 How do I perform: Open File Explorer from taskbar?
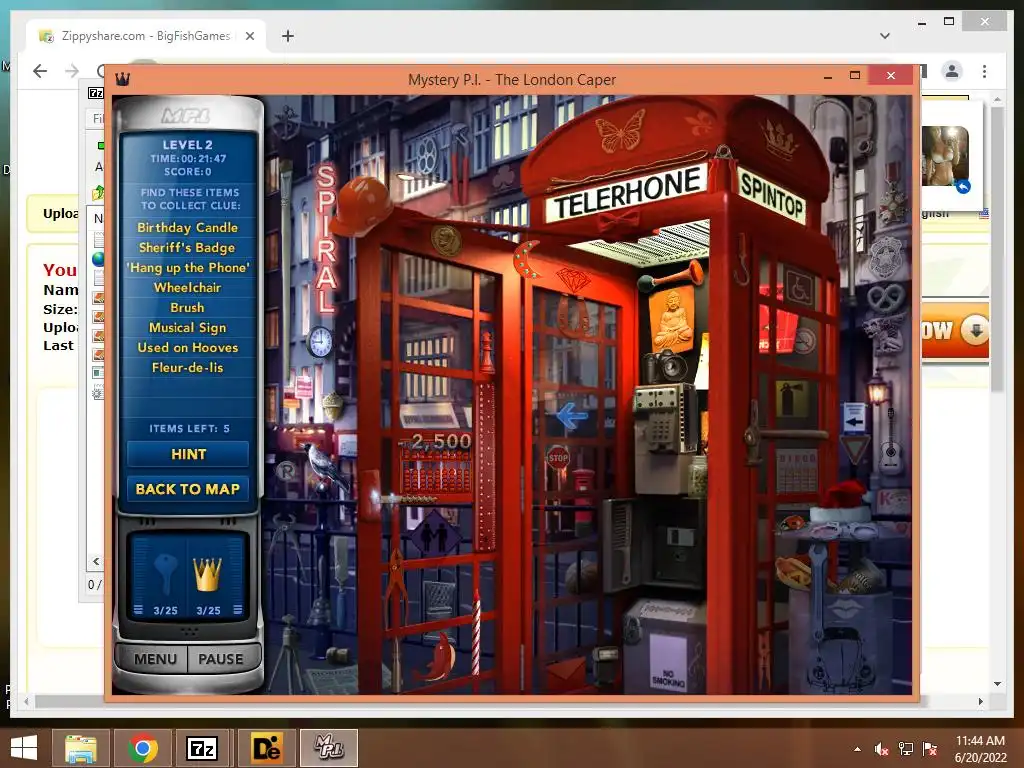tap(81, 748)
